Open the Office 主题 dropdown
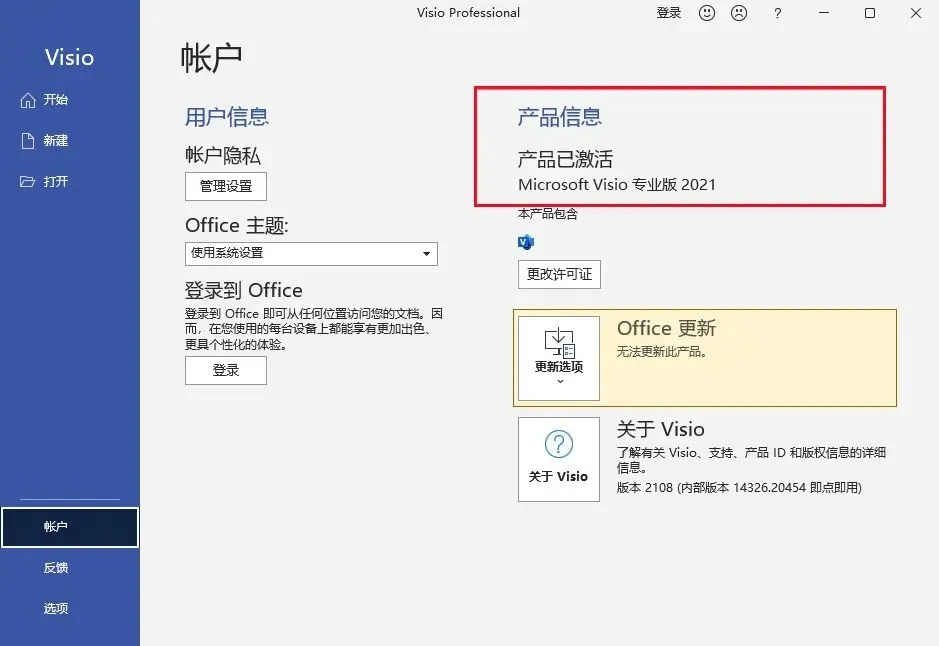 (x=311, y=254)
